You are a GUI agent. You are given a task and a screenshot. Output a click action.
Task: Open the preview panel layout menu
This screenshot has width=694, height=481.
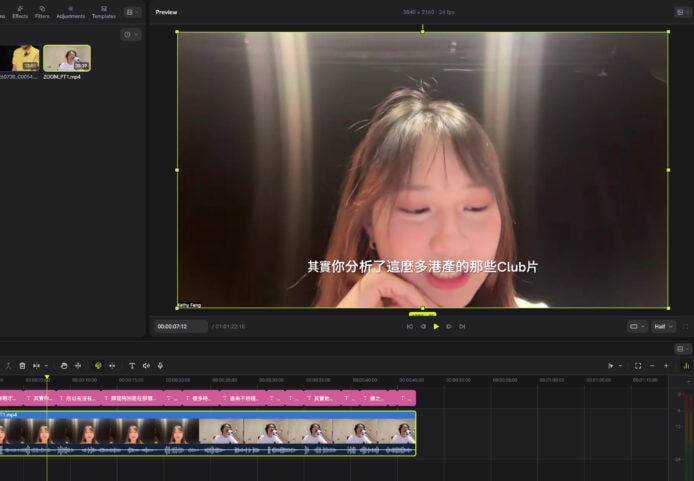pyautogui.click(x=682, y=12)
